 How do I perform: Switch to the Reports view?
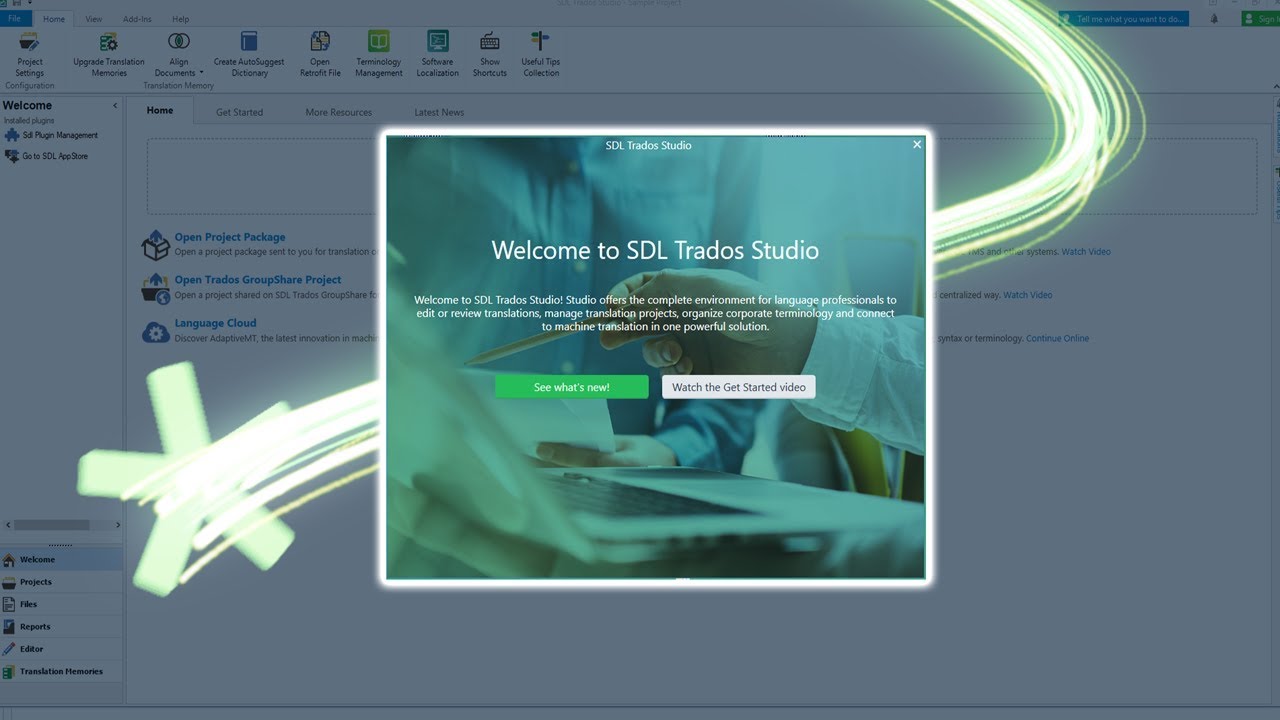61,627
